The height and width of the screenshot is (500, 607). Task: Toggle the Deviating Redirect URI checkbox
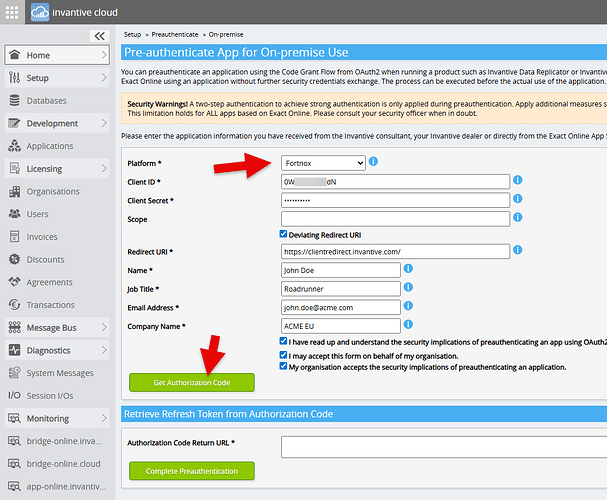284,234
